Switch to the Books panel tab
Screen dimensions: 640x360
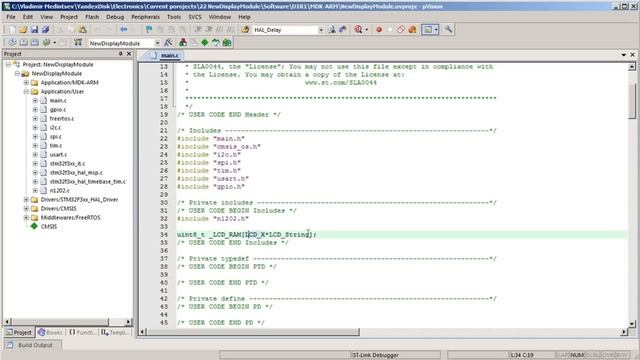50,333
